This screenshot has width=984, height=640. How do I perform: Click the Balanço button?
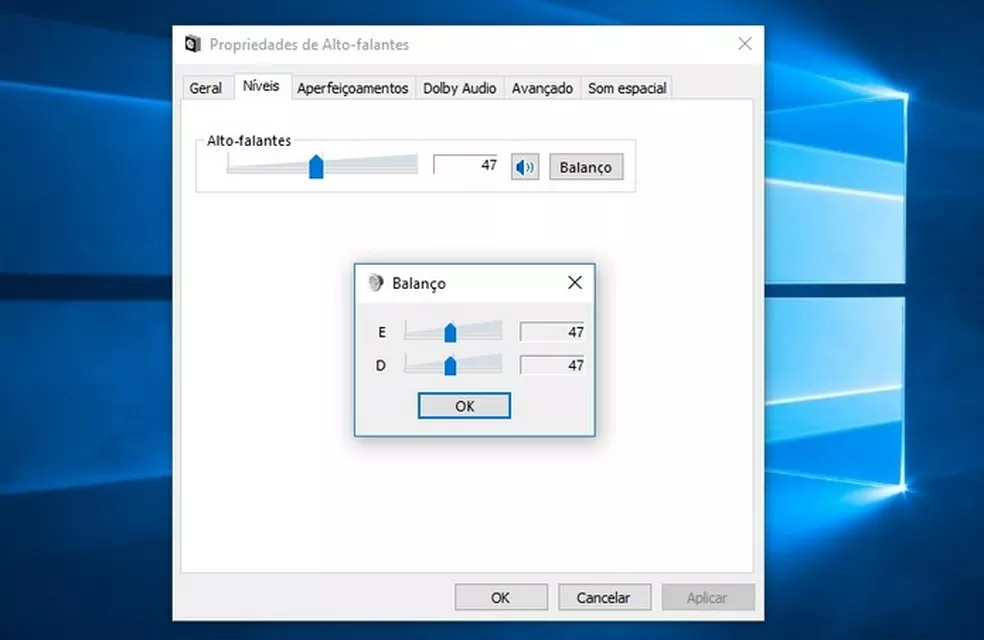point(586,167)
